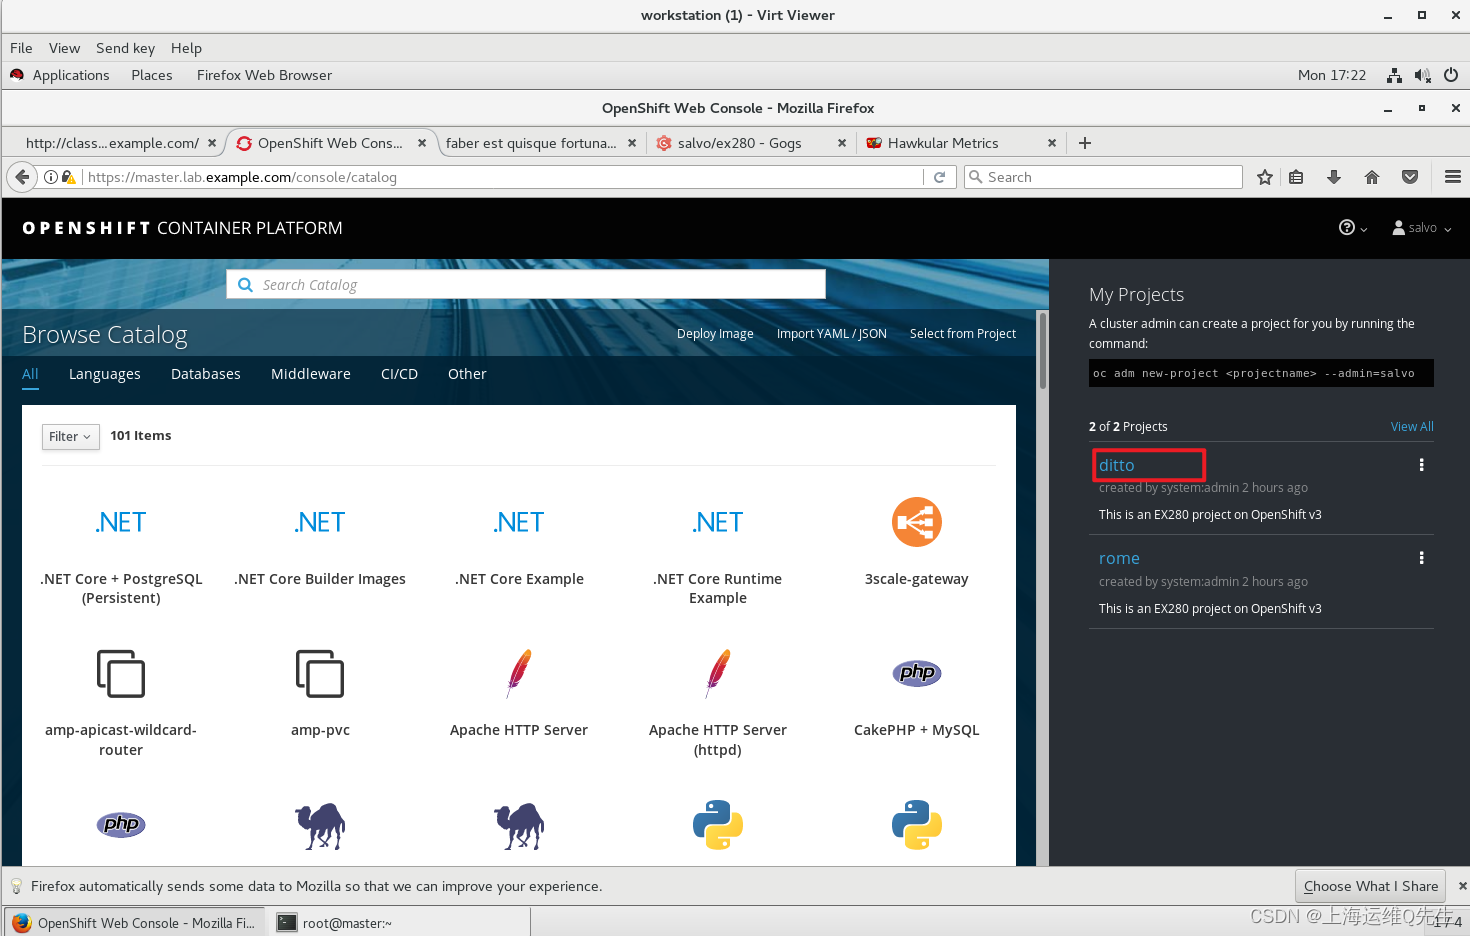Click the catalog vertical scrollbar

click(1042, 351)
